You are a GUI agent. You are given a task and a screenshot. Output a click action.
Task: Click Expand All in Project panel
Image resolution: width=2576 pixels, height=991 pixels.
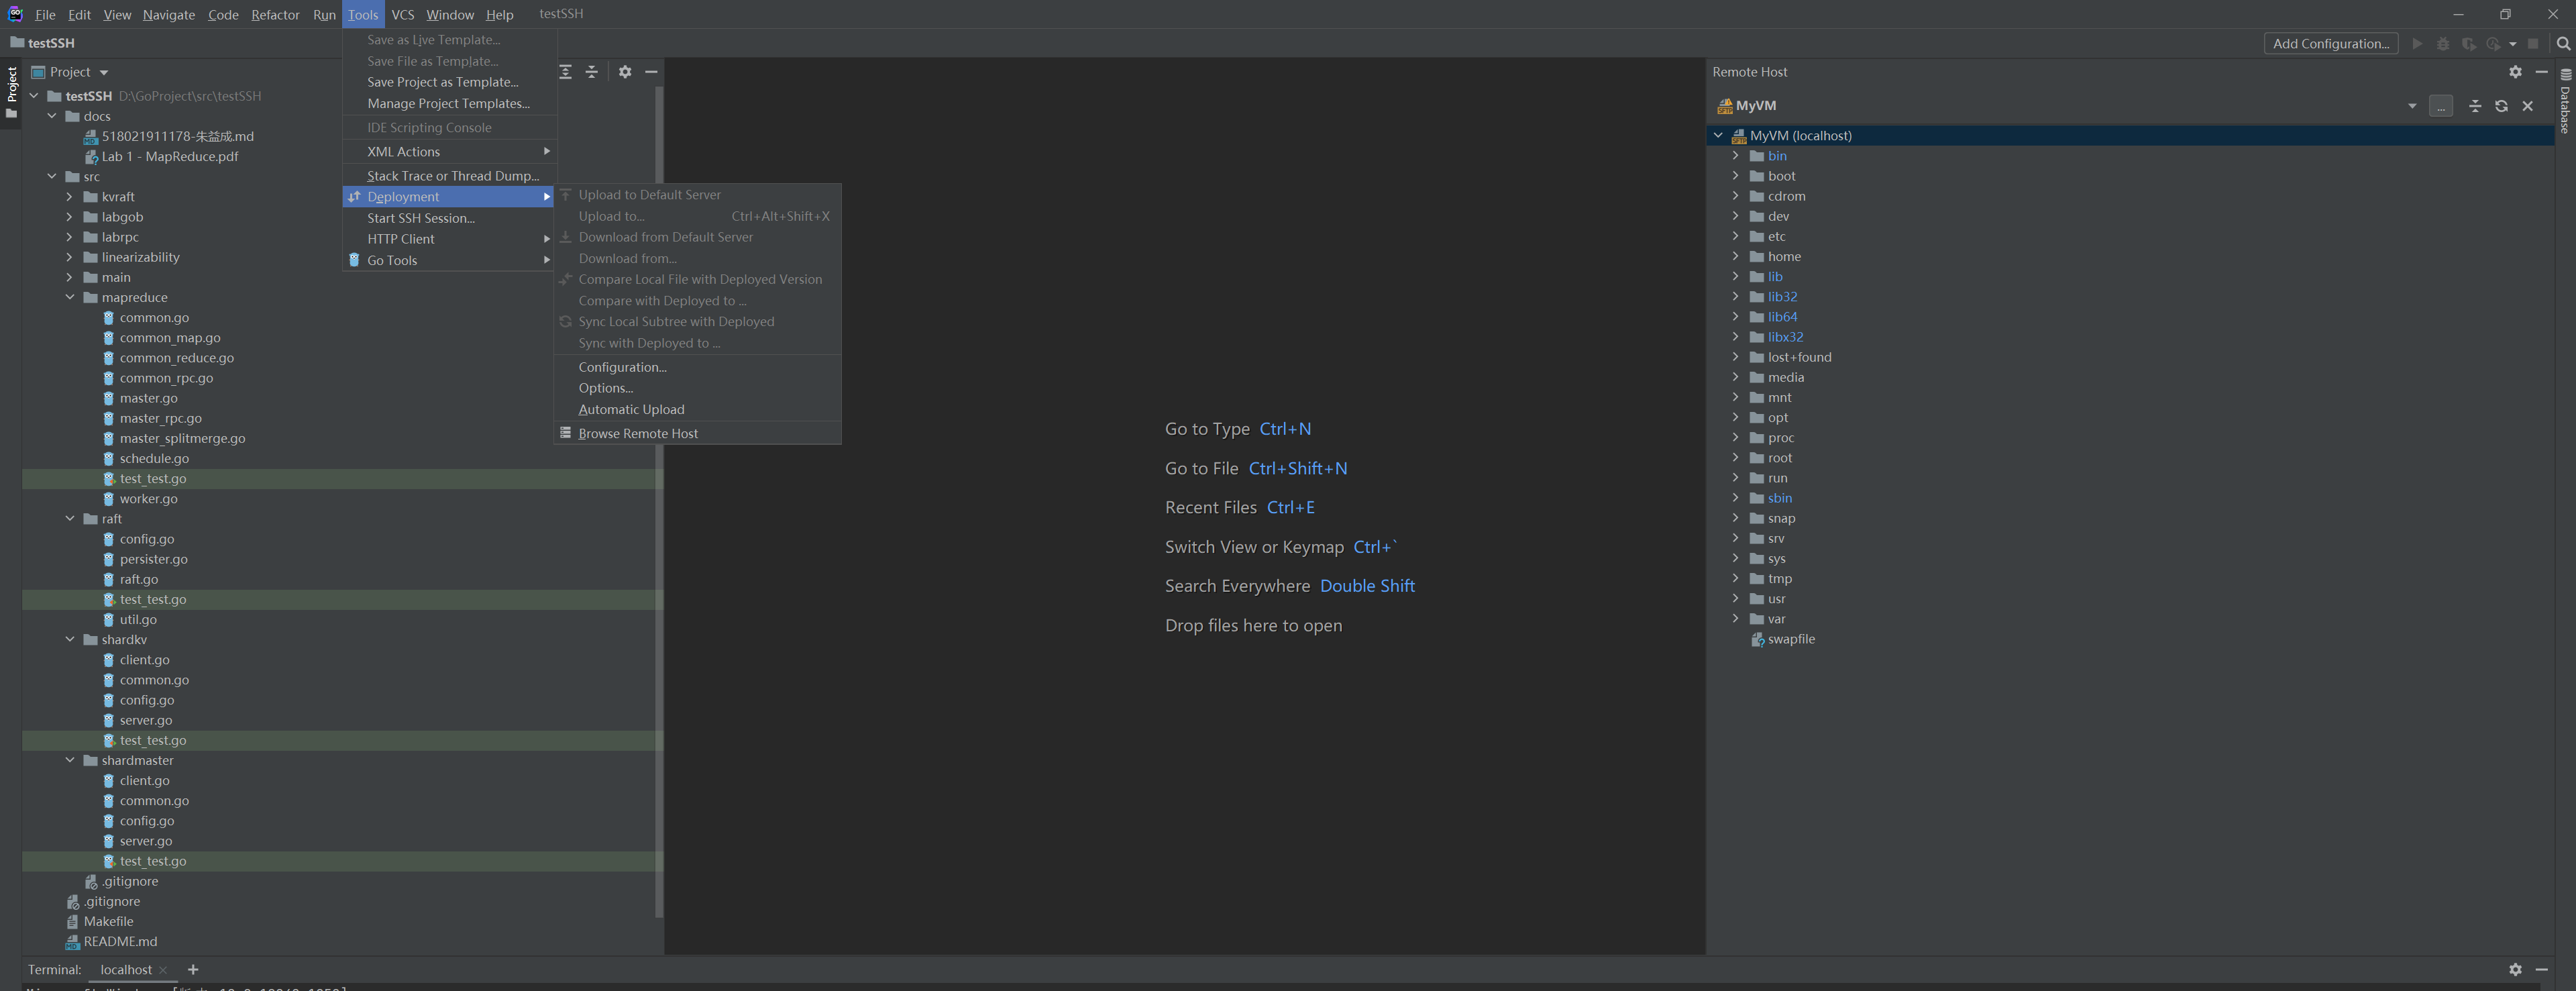tap(565, 72)
